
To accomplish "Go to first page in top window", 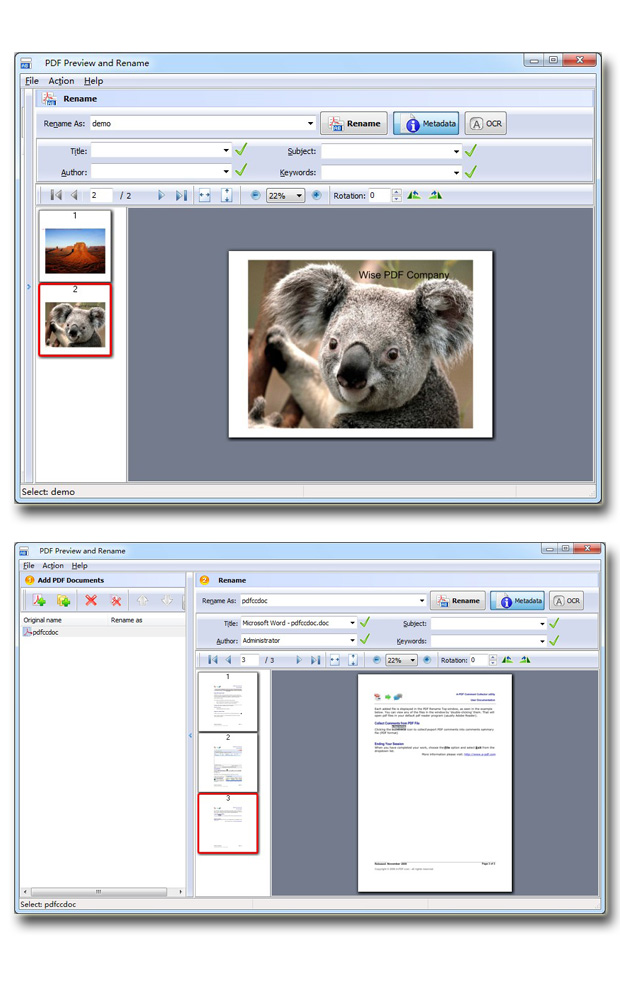I will [x=56, y=195].
